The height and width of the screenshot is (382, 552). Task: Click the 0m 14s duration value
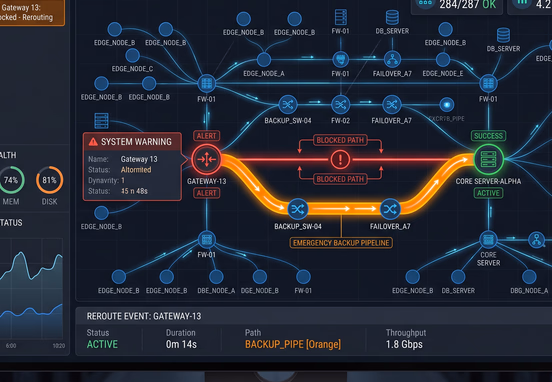tap(181, 344)
